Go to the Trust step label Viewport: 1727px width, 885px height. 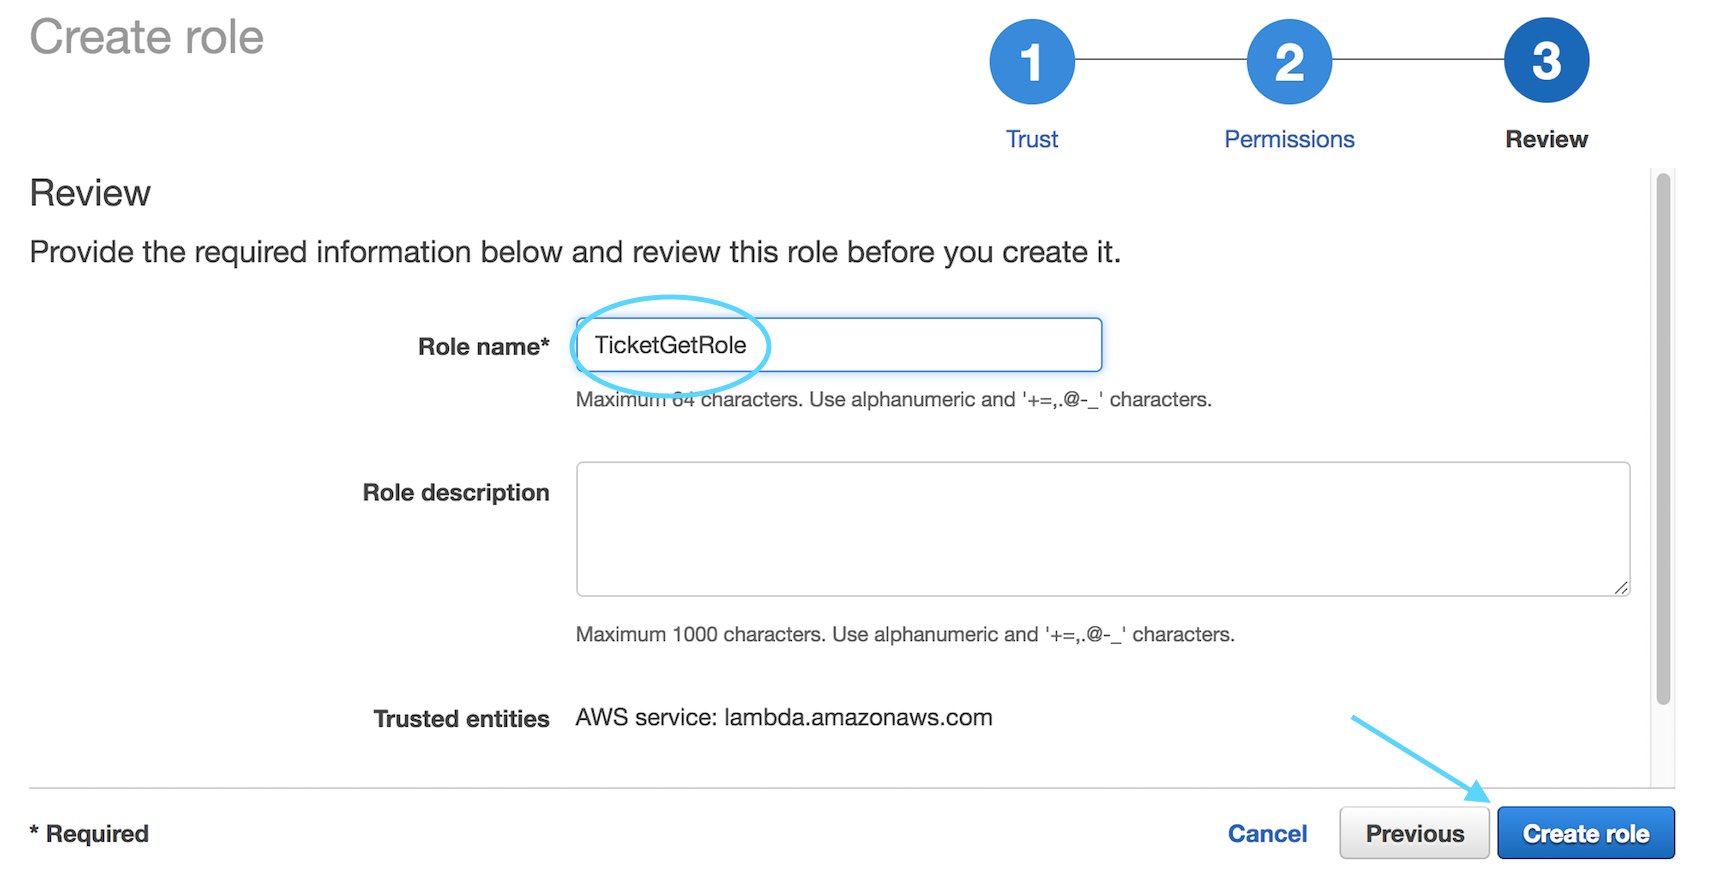[x=1031, y=139]
